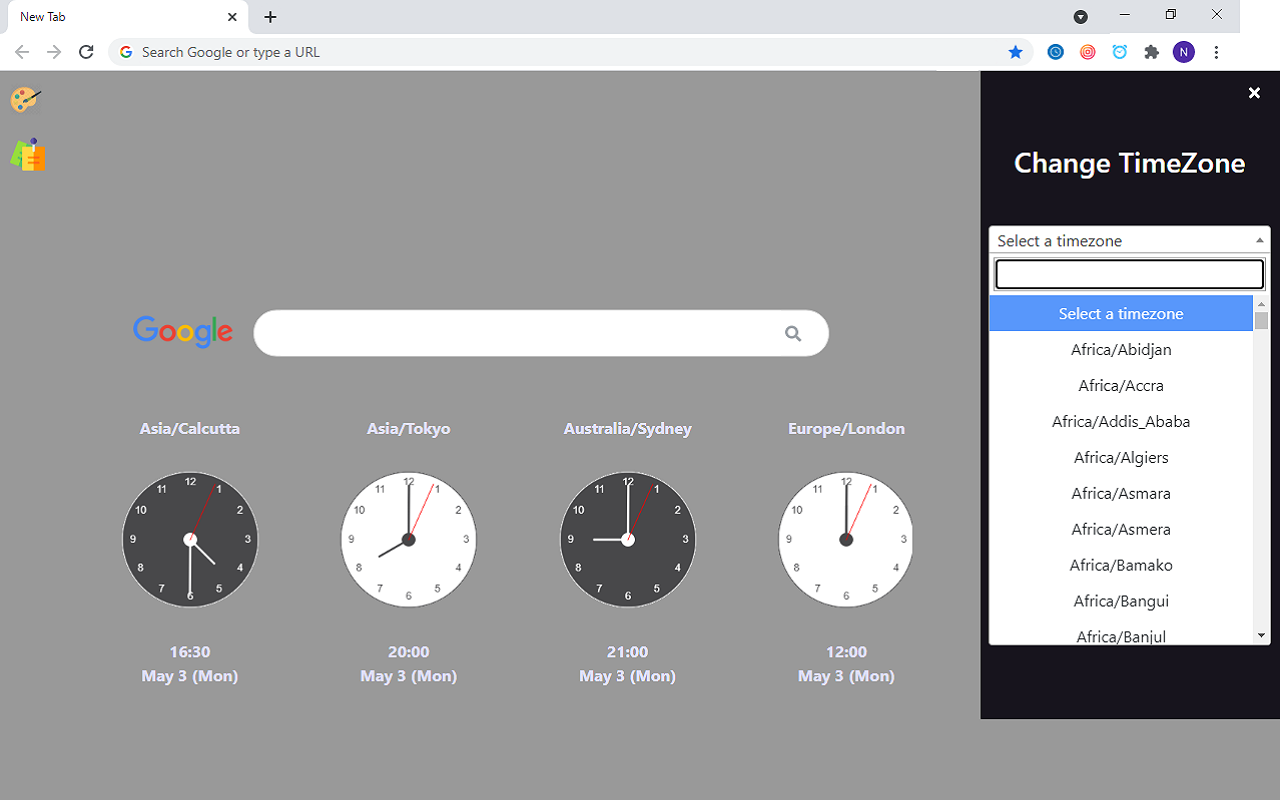
Task: Switch to the 'New Tab' tab
Action: [120, 16]
